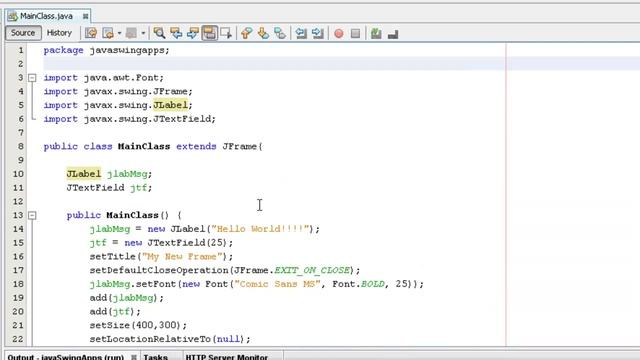The image size is (640, 360).
Task: Collapse the MainClass constructor fold at line 13
Action: click(32, 215)
